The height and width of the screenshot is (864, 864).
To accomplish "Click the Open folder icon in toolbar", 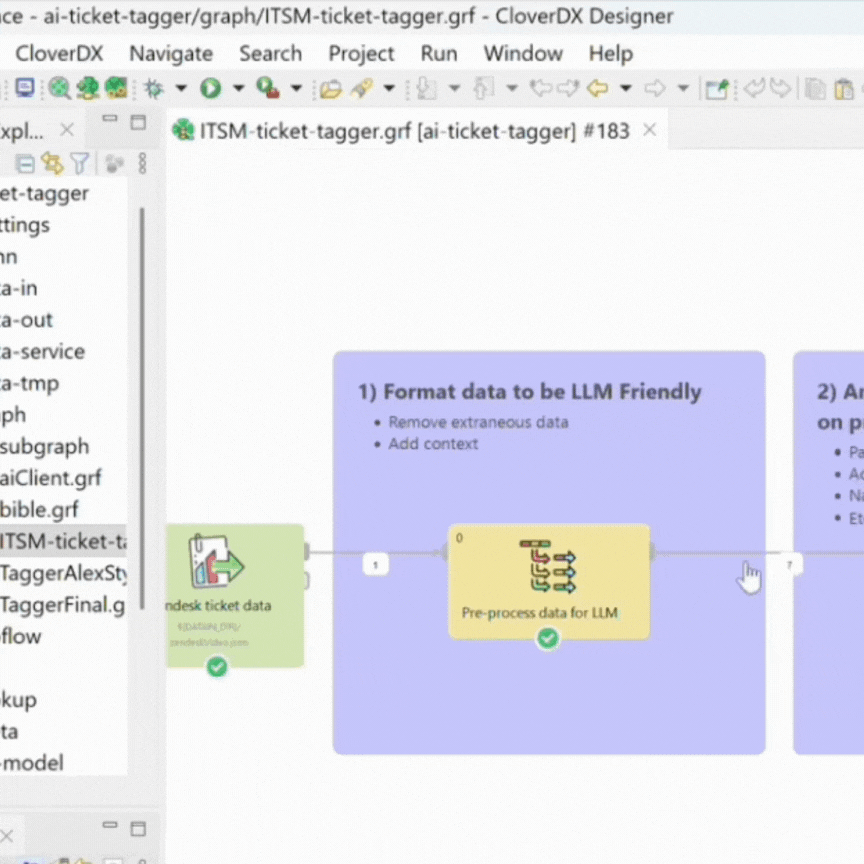I will 330,88.
